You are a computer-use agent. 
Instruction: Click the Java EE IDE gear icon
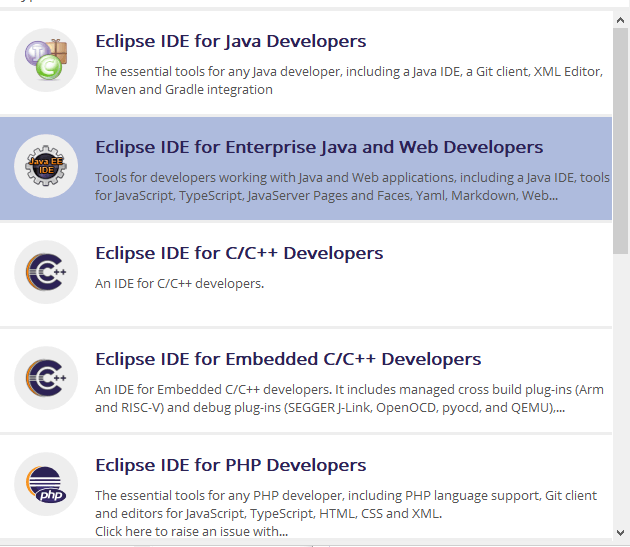pos(46,166)
